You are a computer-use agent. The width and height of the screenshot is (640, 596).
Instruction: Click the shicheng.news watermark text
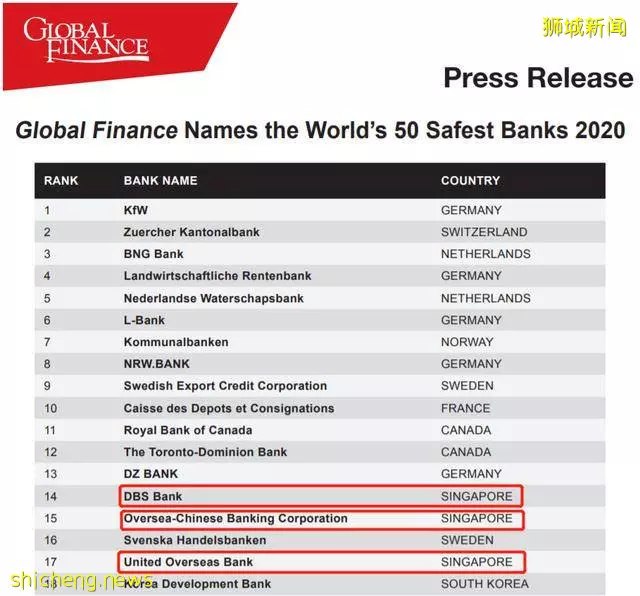click(x=81, y=580)
